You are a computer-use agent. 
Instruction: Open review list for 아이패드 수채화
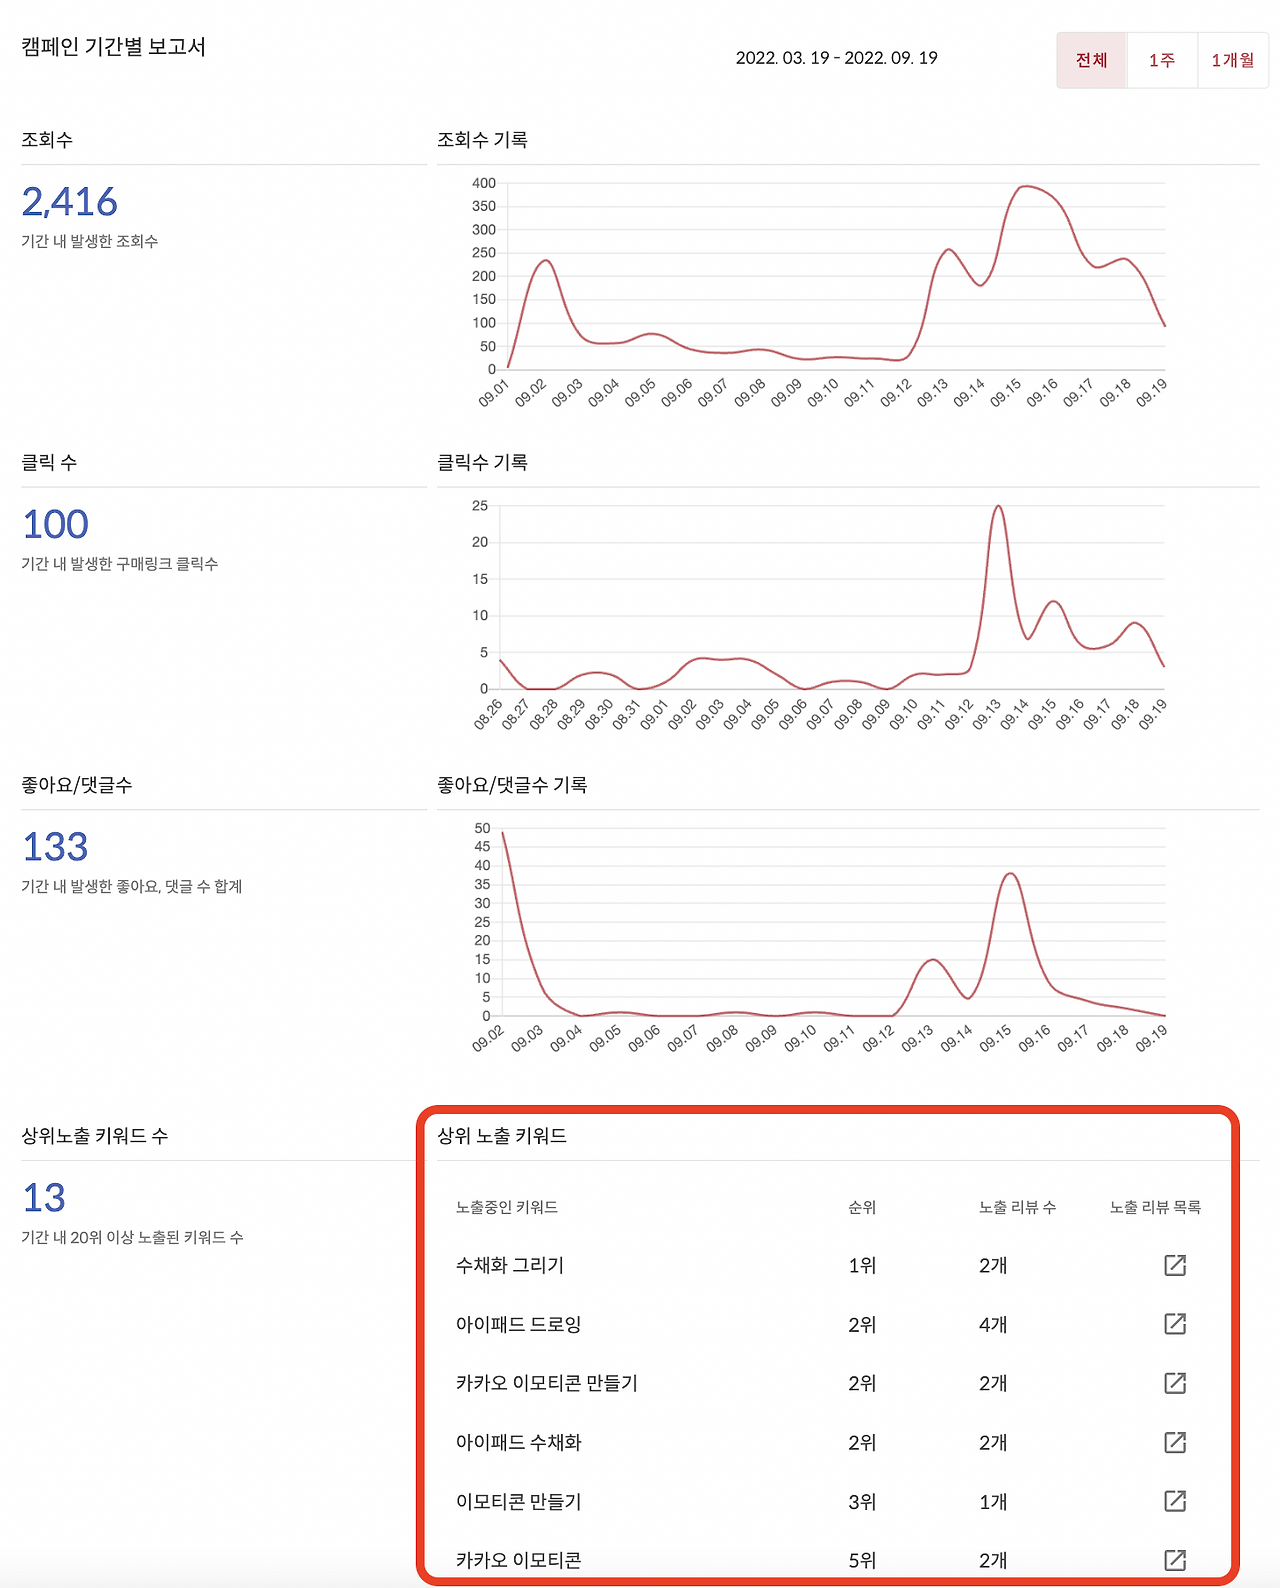1175,1442
